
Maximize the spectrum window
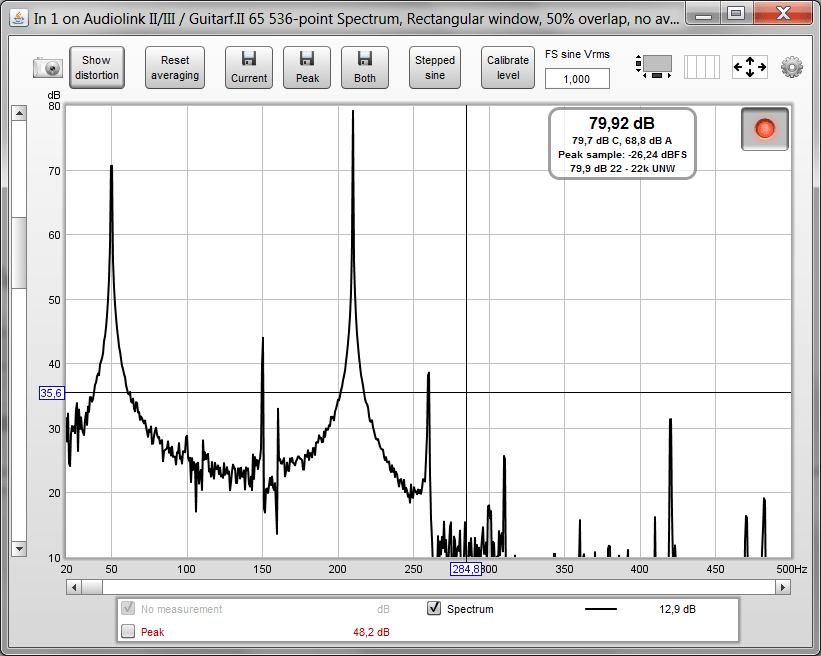pyautogui.click(x=736, y=14)
